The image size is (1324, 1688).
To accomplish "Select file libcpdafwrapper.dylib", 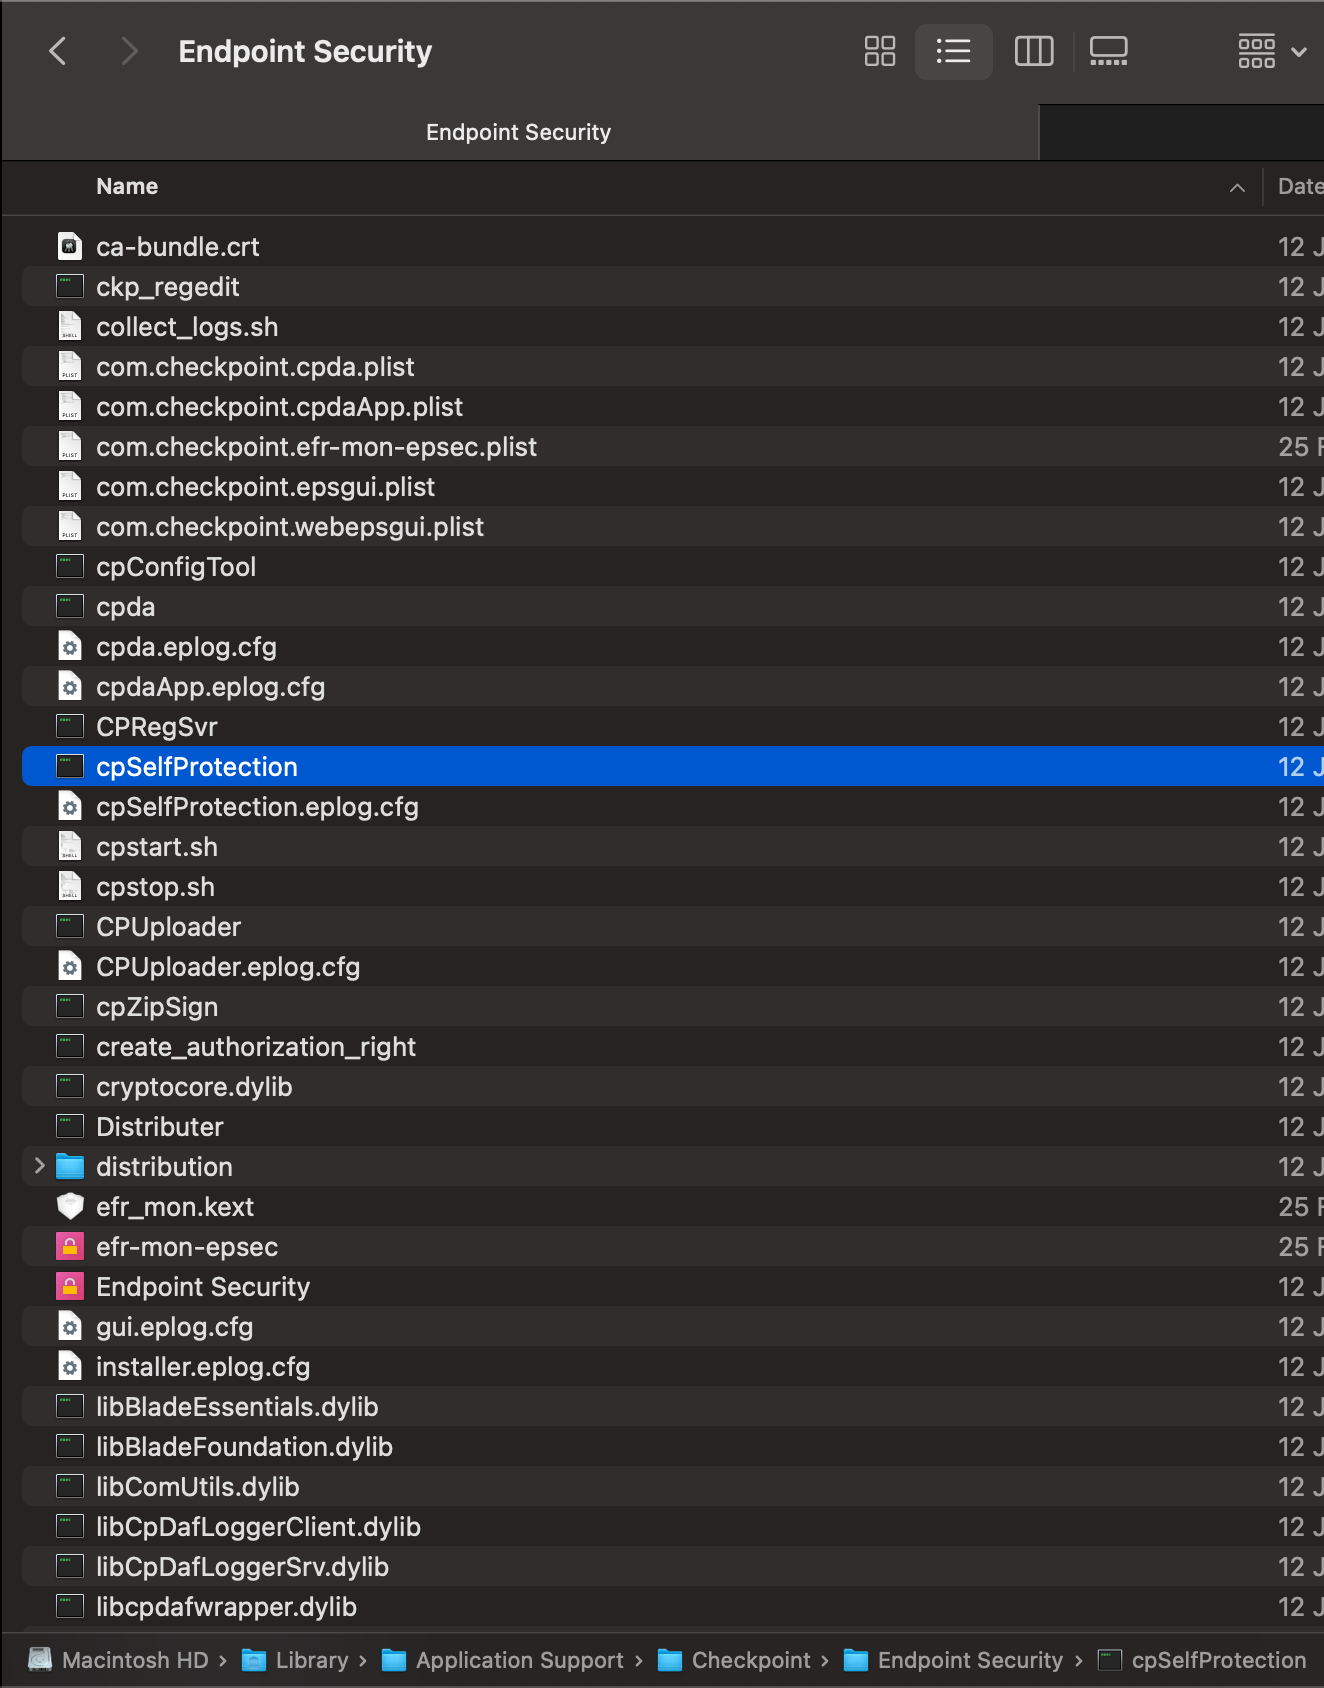I will [x=673, y=1606].
